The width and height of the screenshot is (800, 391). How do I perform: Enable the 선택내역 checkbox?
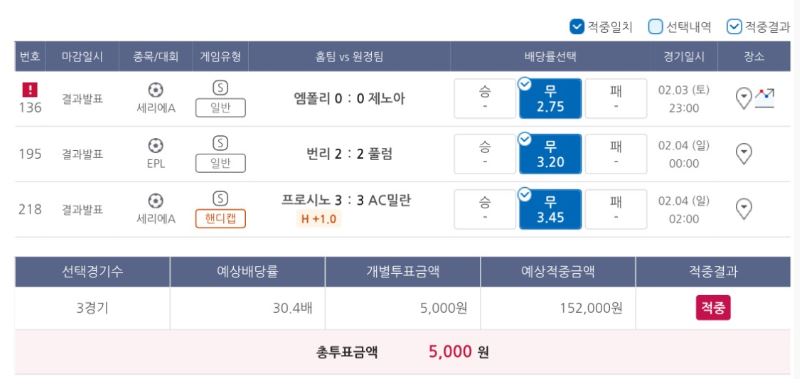[x=656, y=27]
